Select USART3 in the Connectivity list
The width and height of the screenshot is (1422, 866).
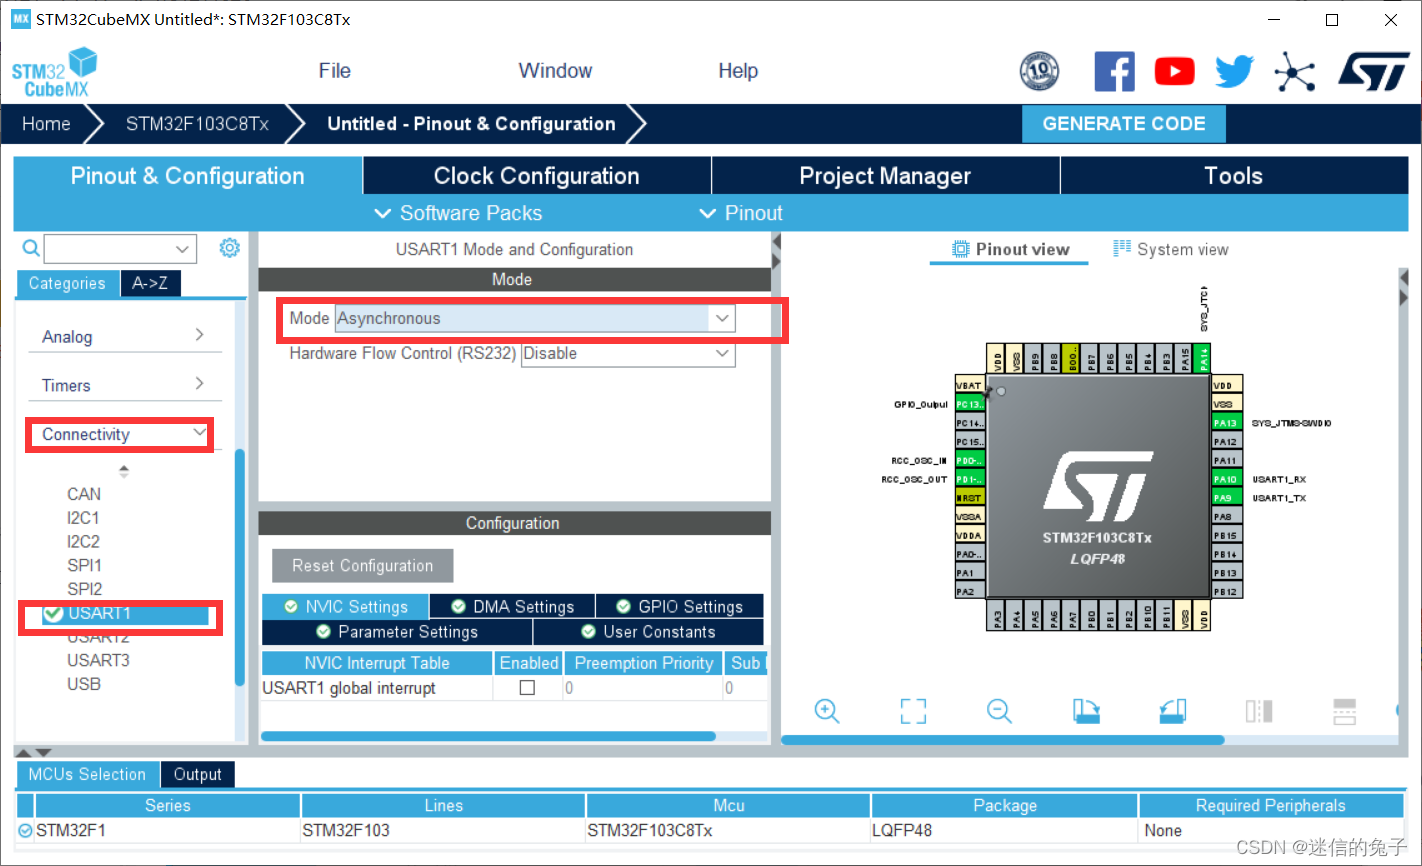coord(98,660)
